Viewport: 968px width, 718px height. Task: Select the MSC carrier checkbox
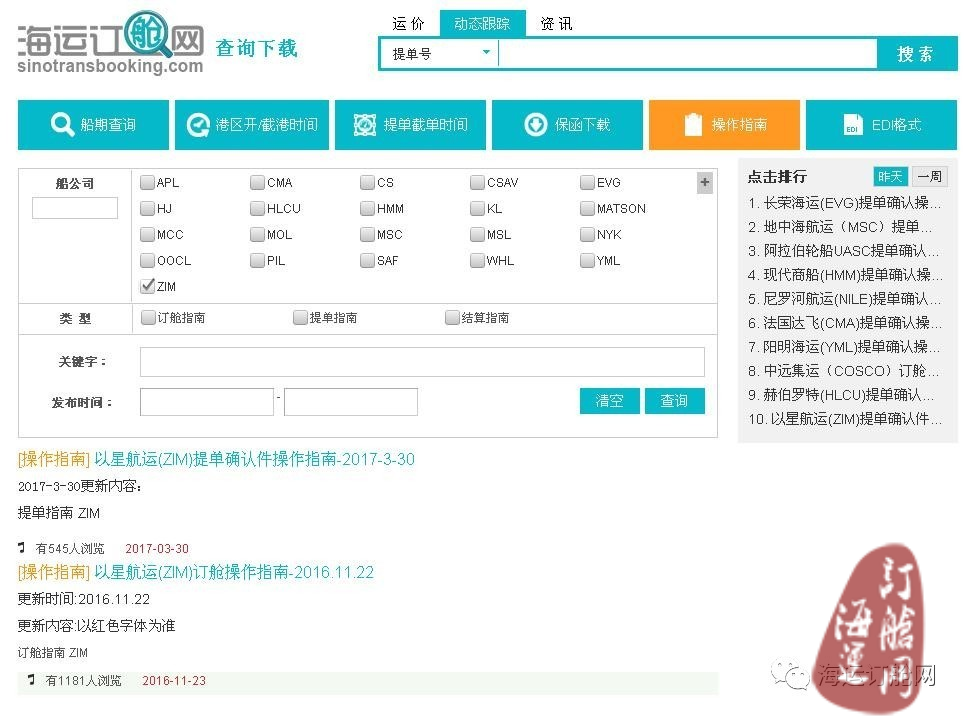click(367, 234)
